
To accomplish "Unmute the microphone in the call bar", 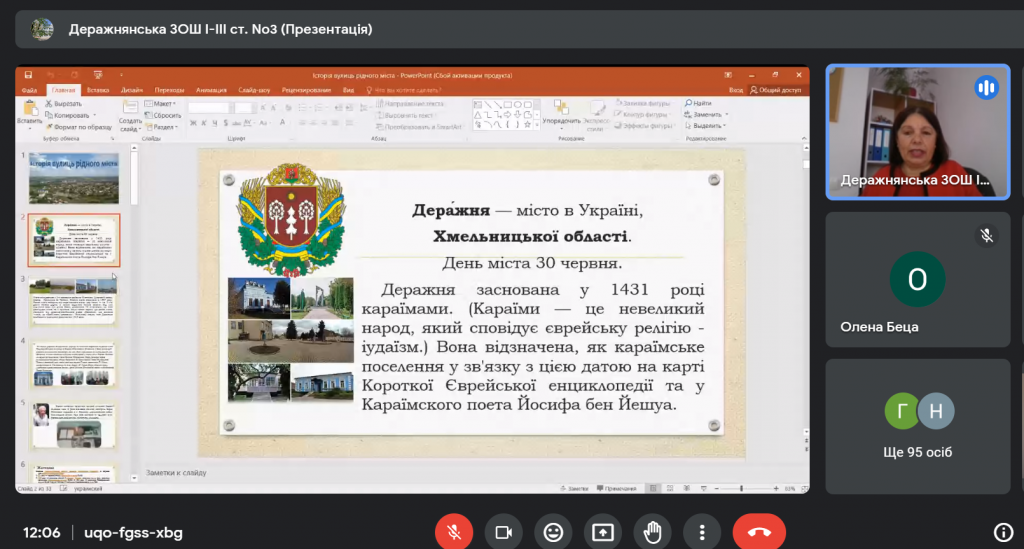I will click(454, 533).
